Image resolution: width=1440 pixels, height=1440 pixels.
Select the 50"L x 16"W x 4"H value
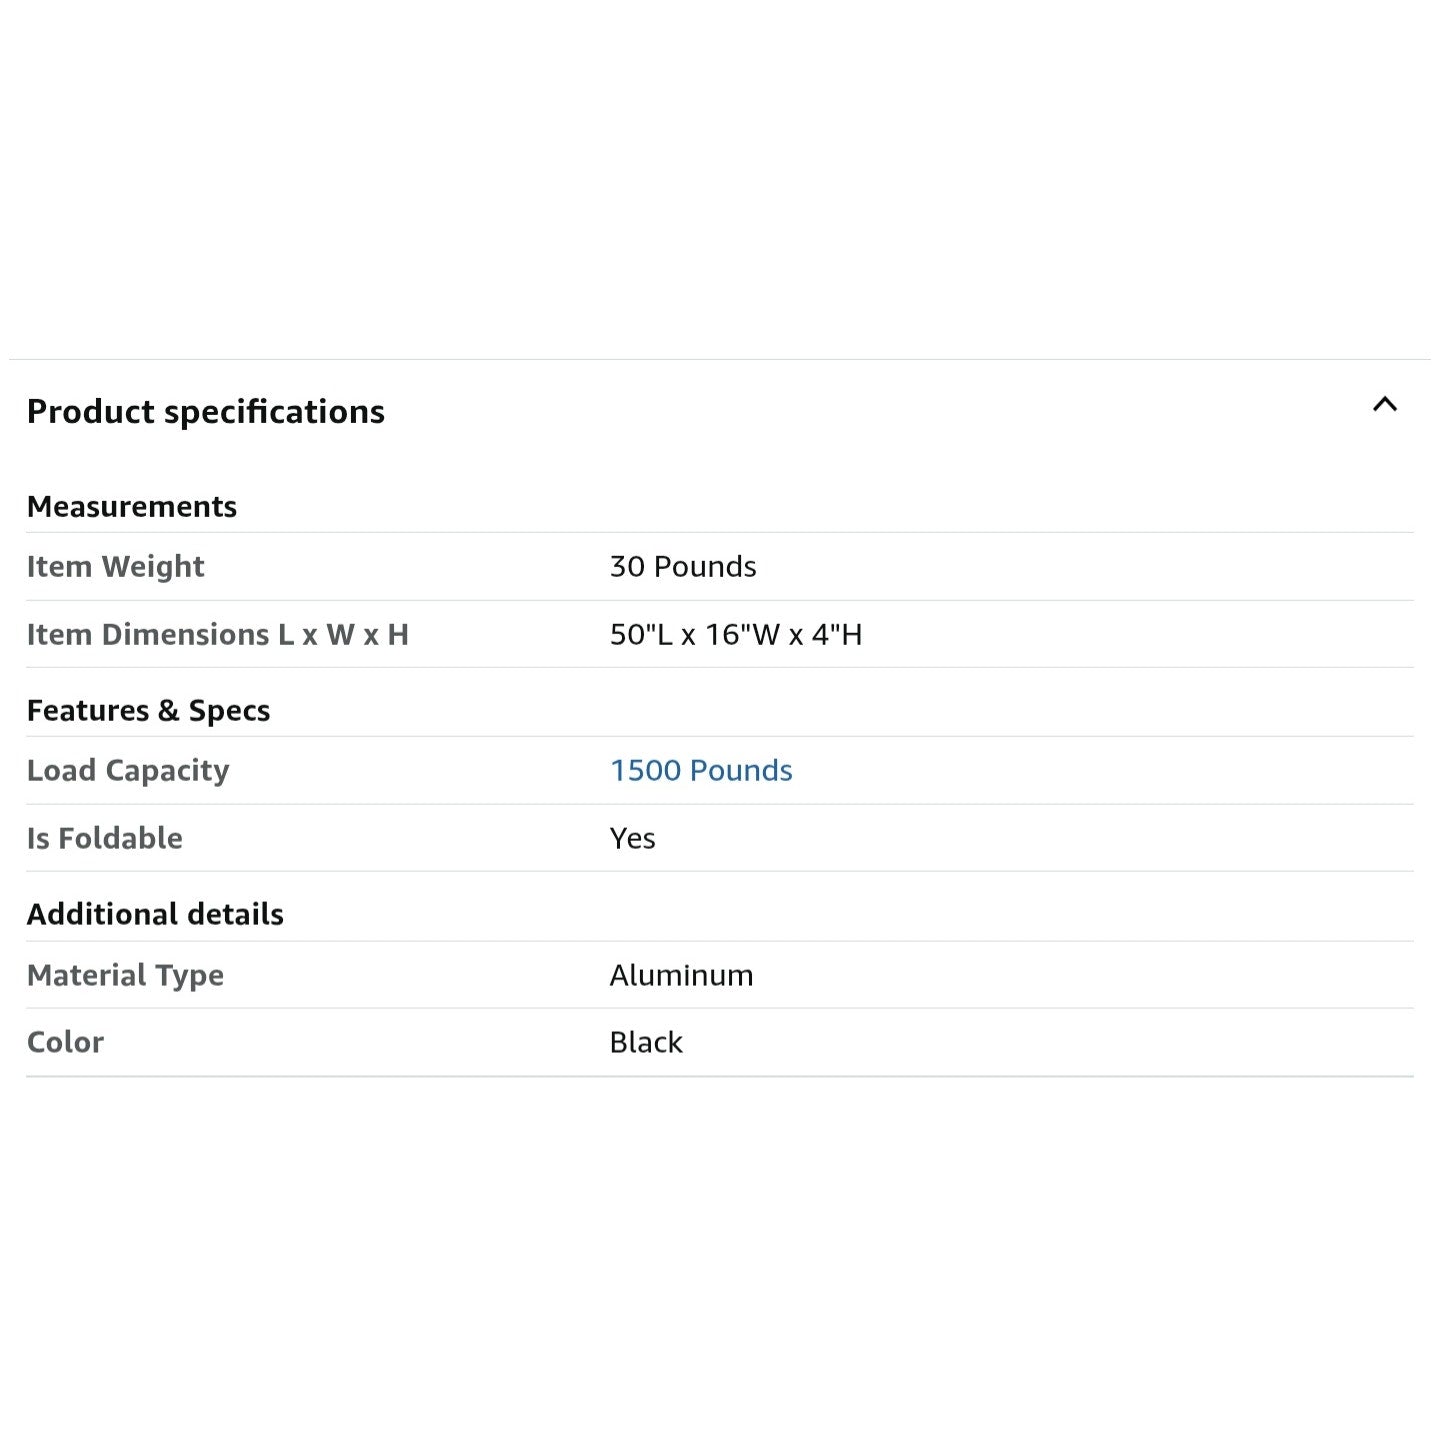click(736, 635)
